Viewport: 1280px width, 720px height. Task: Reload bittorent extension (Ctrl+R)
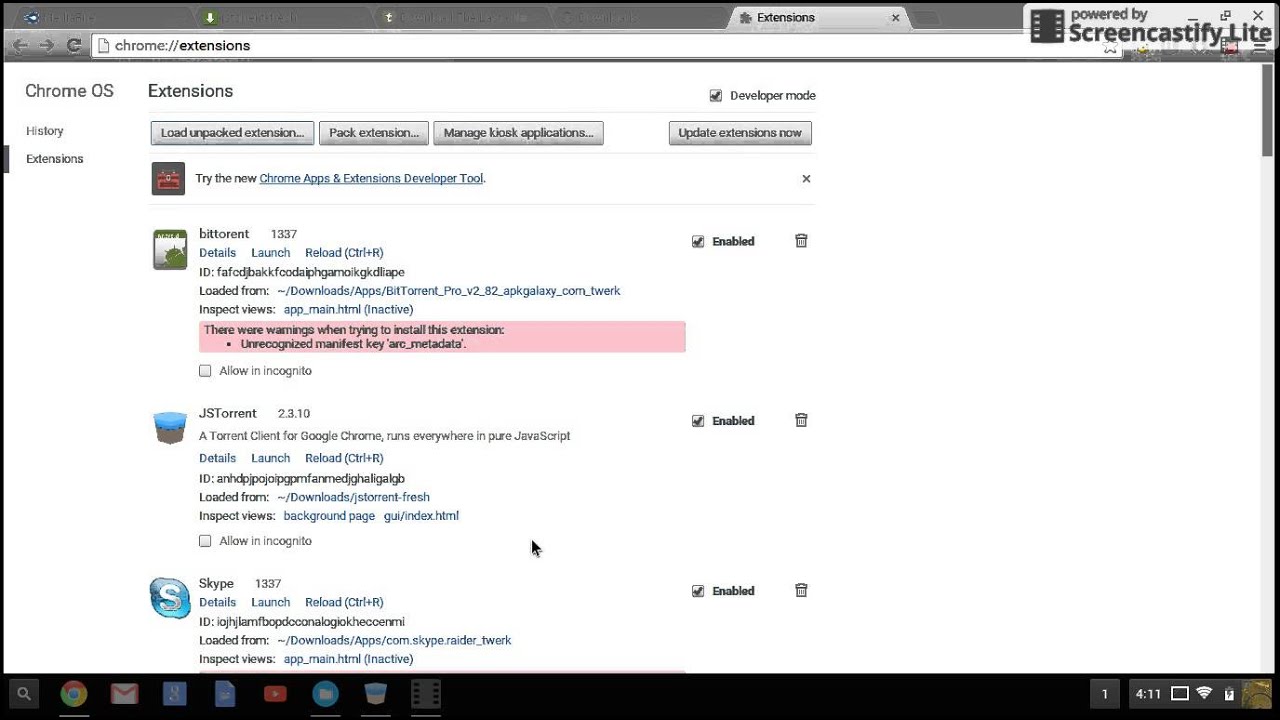pyautogui.click(x=344, y=253)
